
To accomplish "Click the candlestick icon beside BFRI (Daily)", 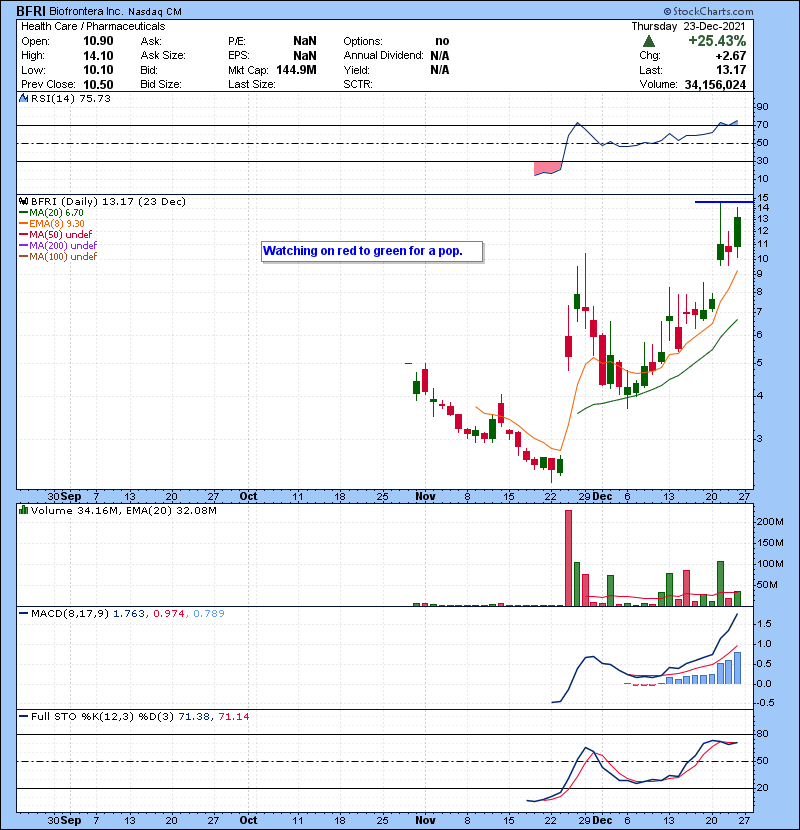I will [x=23, y=201].
